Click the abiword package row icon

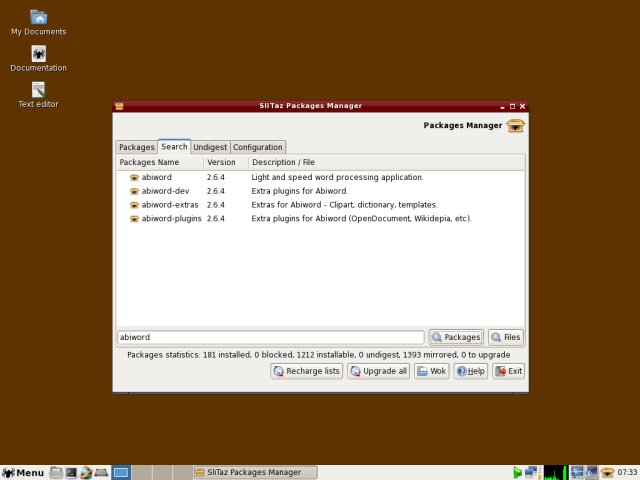click(134, 178)
